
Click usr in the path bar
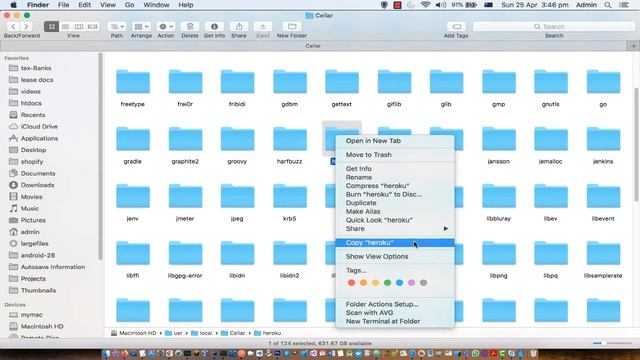click(x=174, y=333)
